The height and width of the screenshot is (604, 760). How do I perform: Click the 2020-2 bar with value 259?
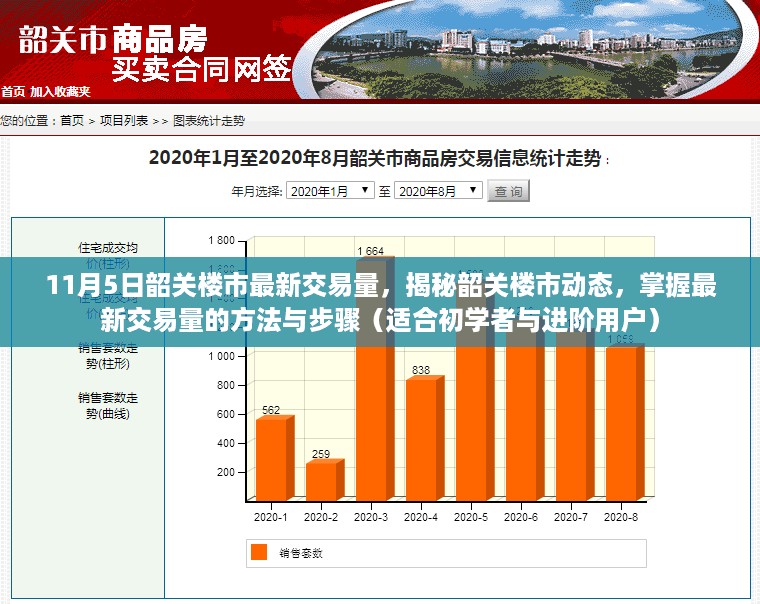click(321, 481)
